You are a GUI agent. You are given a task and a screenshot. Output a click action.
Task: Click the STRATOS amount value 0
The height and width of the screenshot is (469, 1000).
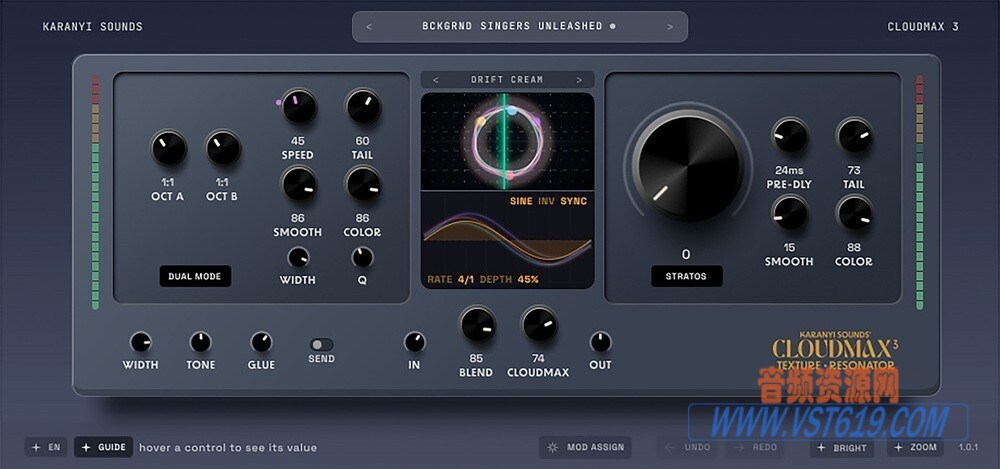point(686,255)
